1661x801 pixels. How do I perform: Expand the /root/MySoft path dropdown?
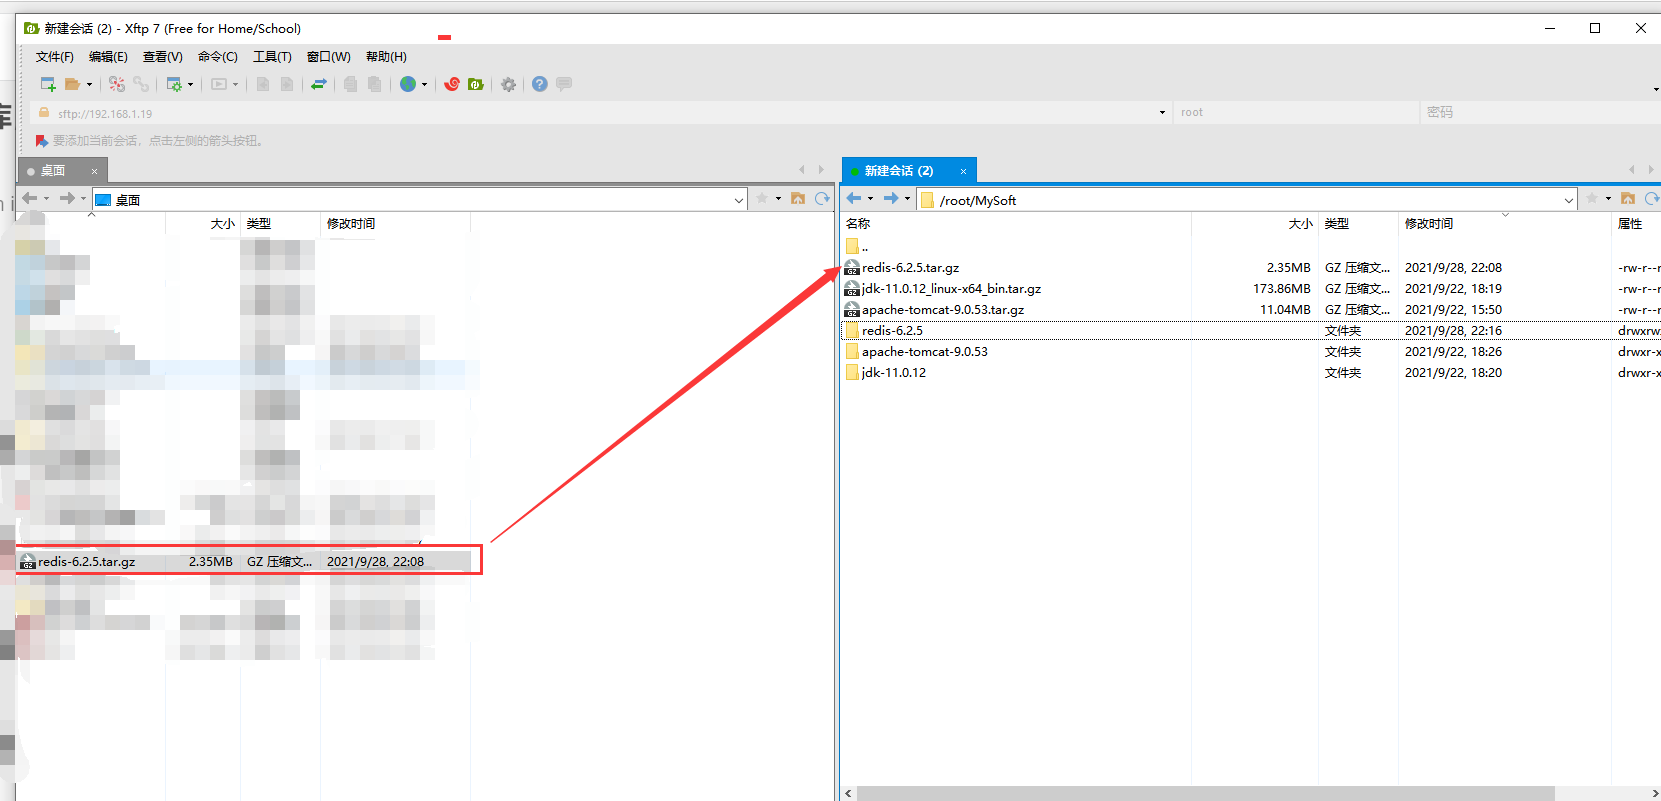1569,200
